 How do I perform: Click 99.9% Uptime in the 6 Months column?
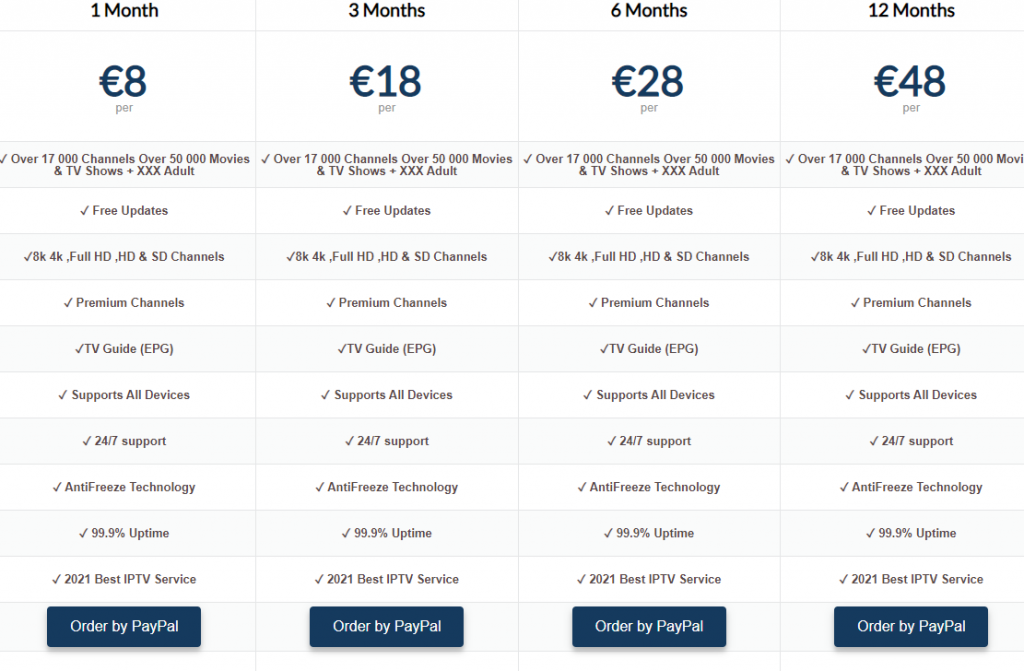point(649,533)
